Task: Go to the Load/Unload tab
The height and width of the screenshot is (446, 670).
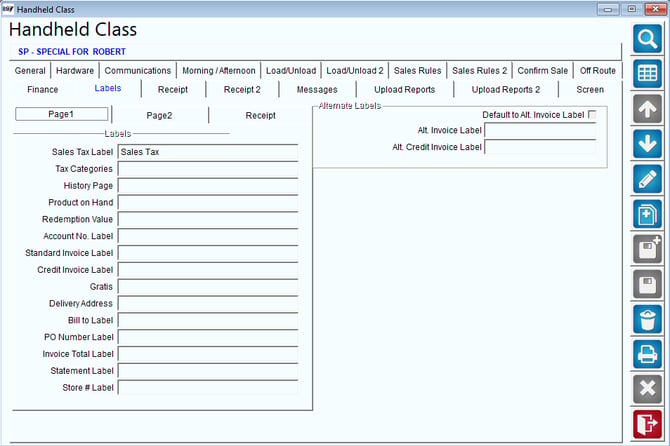Action: 291,70
